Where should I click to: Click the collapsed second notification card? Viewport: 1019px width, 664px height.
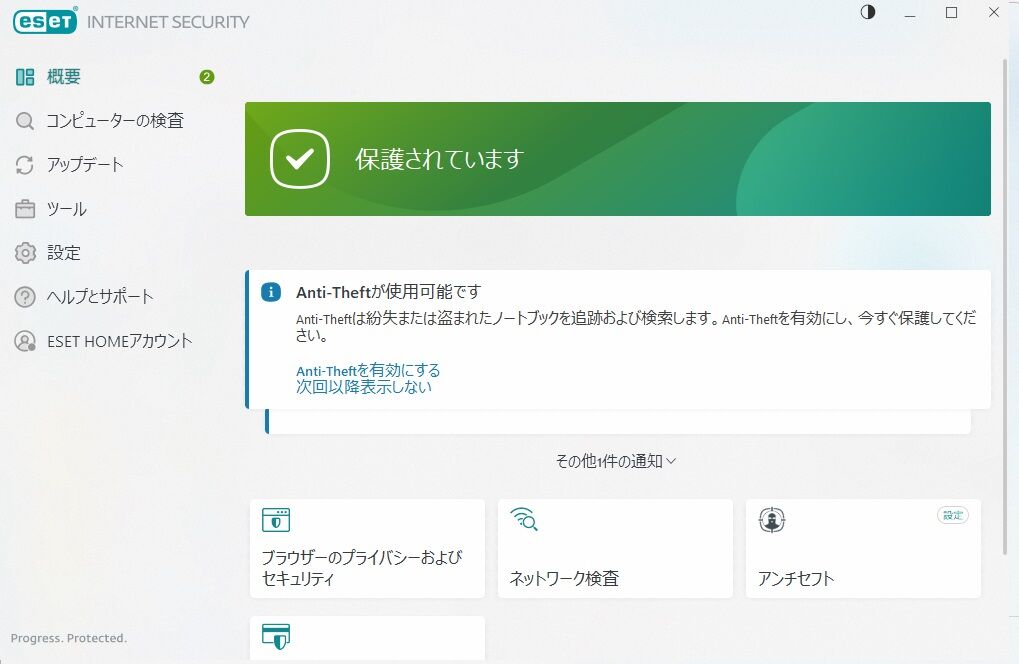click(x=618, y=422)
